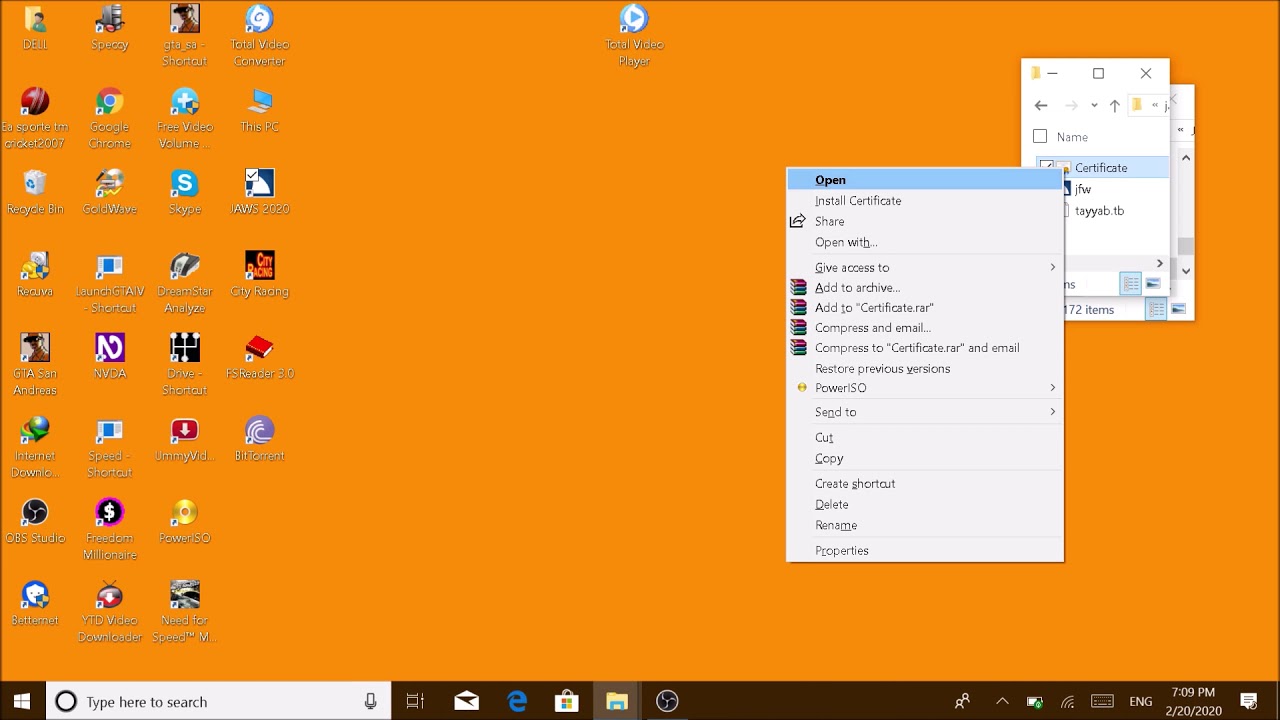Viewport: 1280px width, 720px height.
Task: Select the tayyab.tb file in Explorer
Action: (1099, 211)
